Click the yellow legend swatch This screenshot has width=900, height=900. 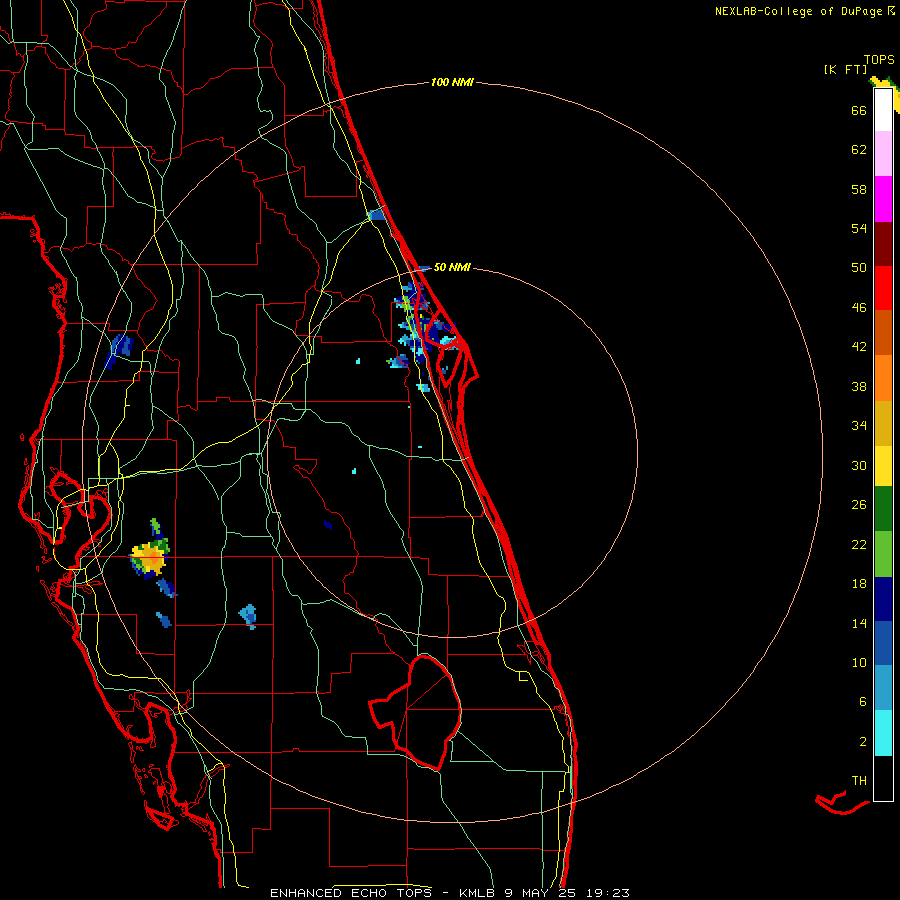(883, 466)
